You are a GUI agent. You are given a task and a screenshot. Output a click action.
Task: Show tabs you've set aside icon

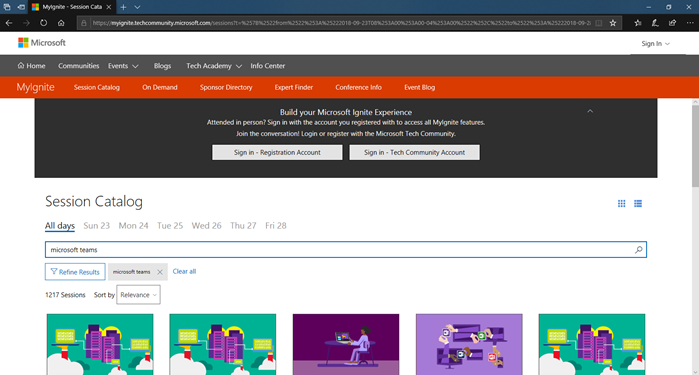pos(7,7)
